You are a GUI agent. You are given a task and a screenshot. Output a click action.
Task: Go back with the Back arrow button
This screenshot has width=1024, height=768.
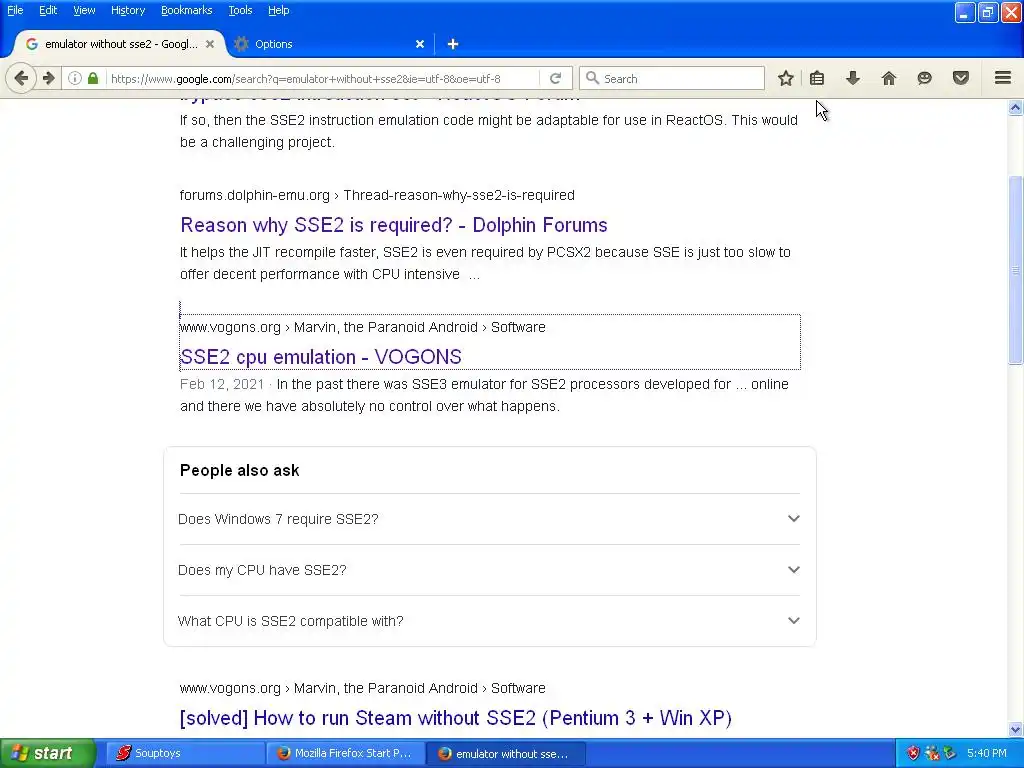21,78
